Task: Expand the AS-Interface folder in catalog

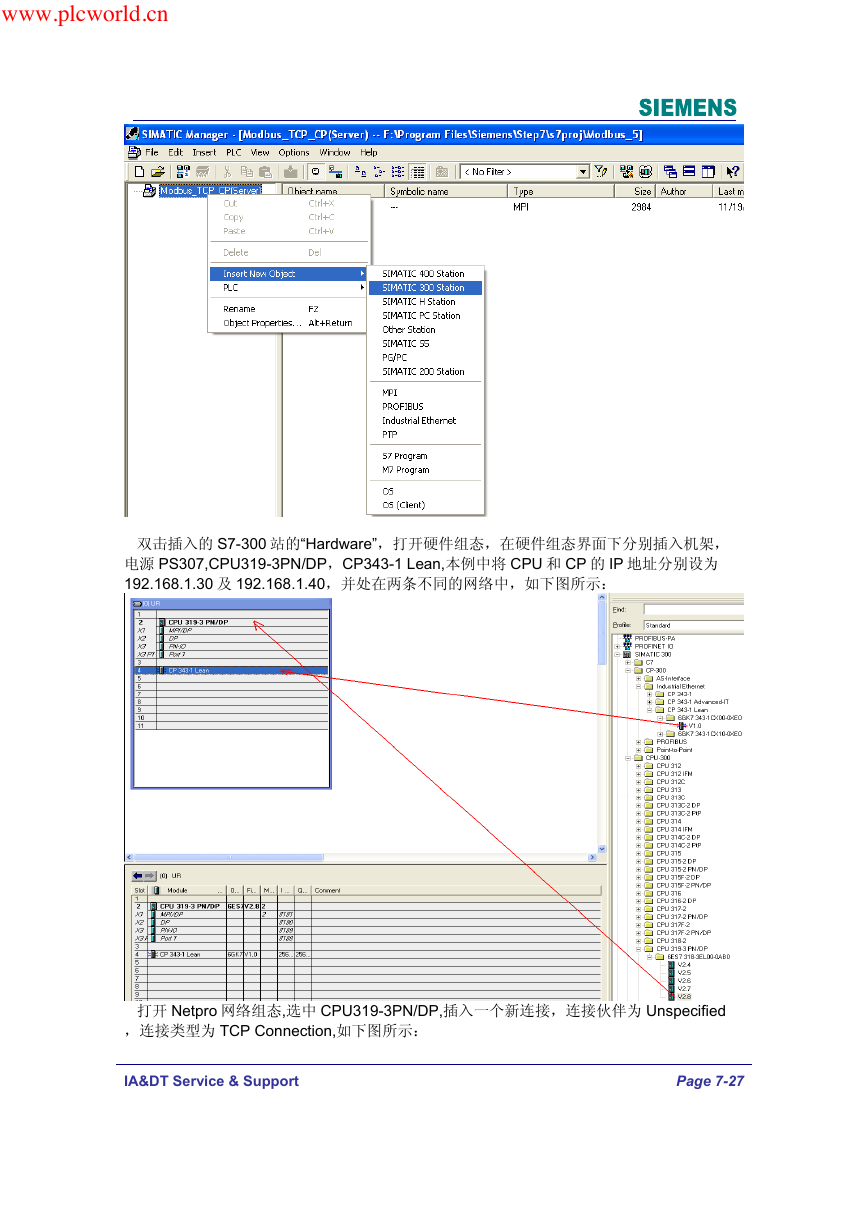Action: click(x=638, y=678)
